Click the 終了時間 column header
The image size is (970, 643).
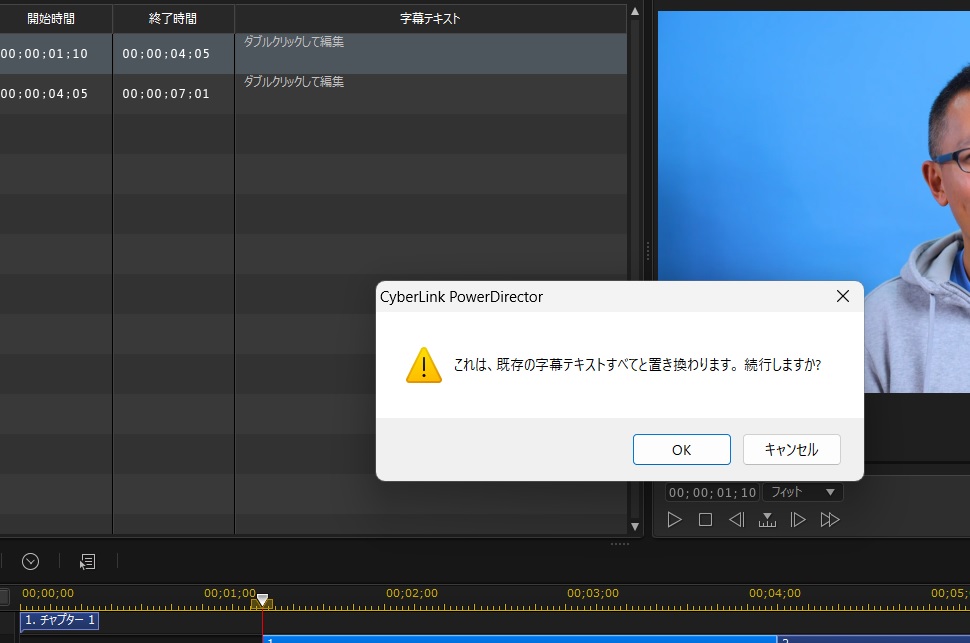(173, 19)
